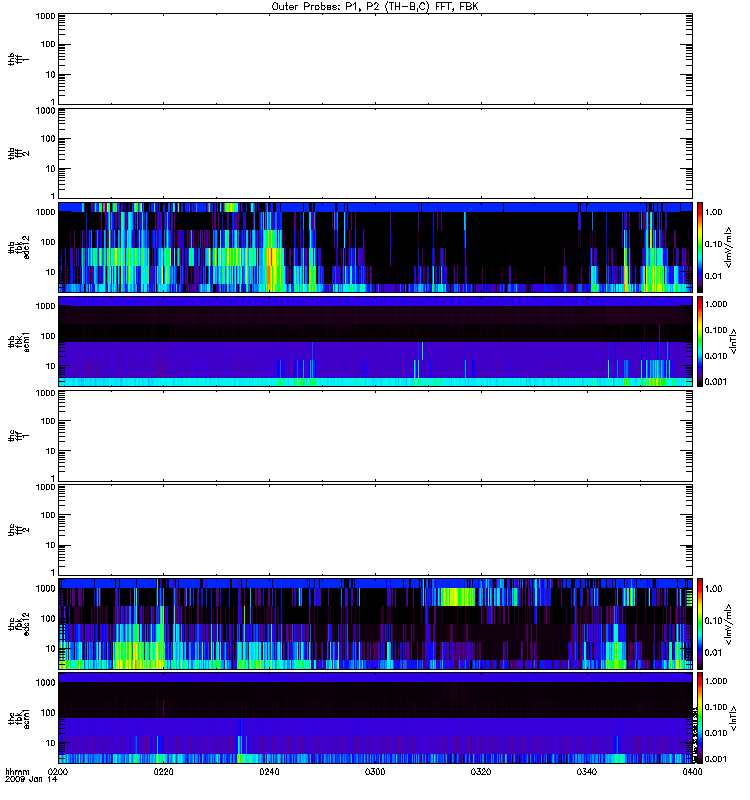Click the 'thc fbk scm1' y-axis title
Screen dimensions: 750x800
[x=18, y=718]
